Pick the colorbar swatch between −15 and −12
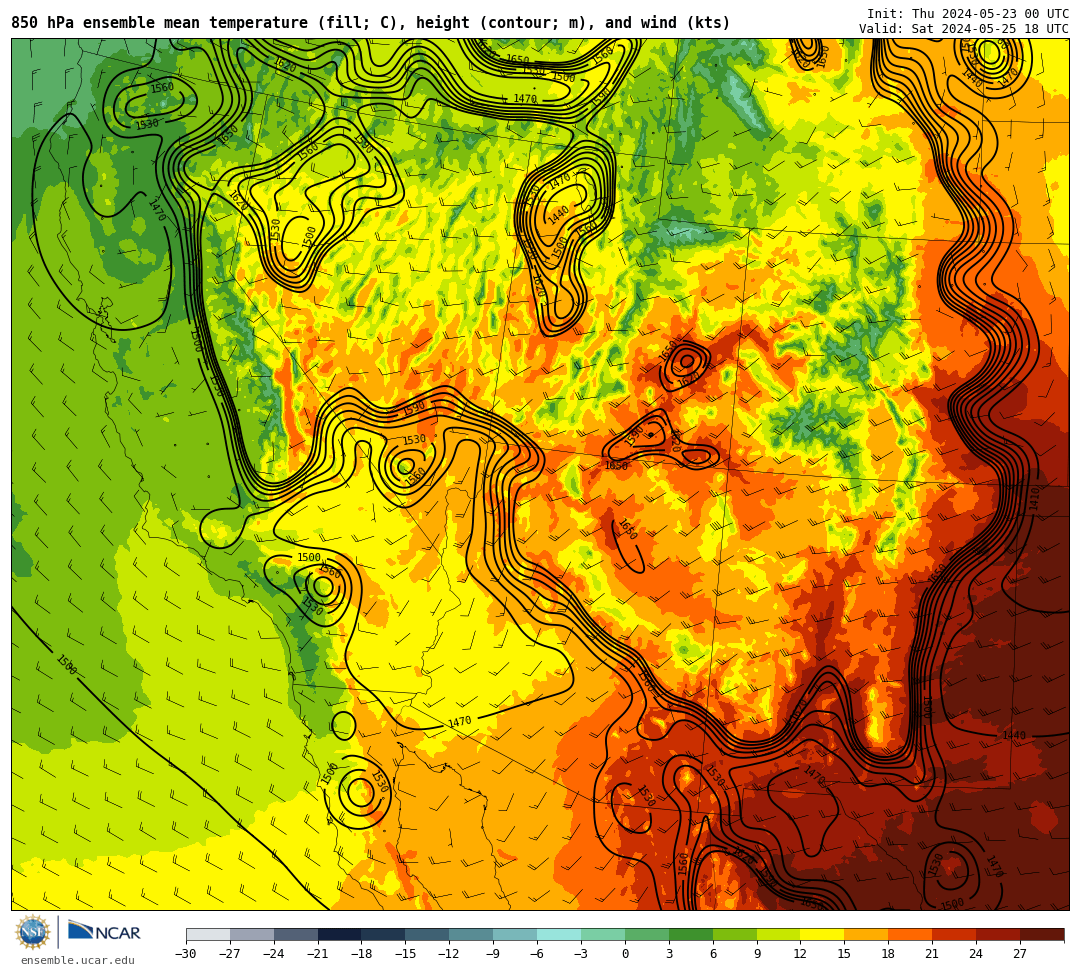1080x973 pixels. 427,934
